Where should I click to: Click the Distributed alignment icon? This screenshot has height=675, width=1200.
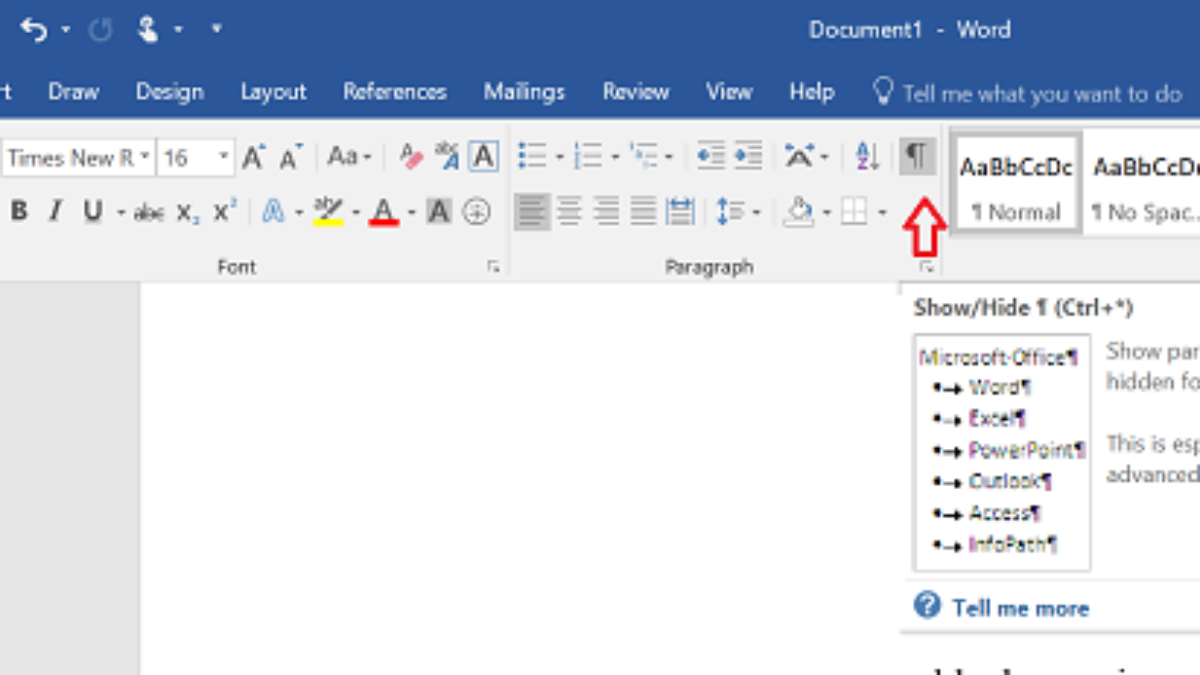pos(681,211)
